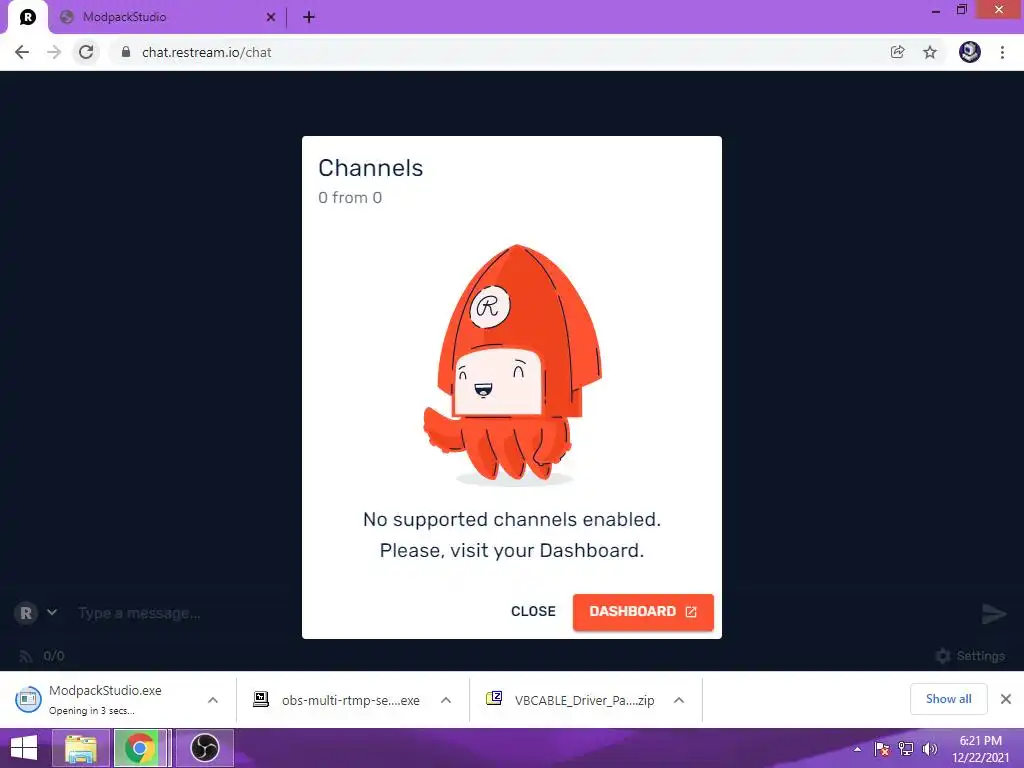Show hidden system tray icons
Viewport: 1024px width, 768px height.
(857, 749)
